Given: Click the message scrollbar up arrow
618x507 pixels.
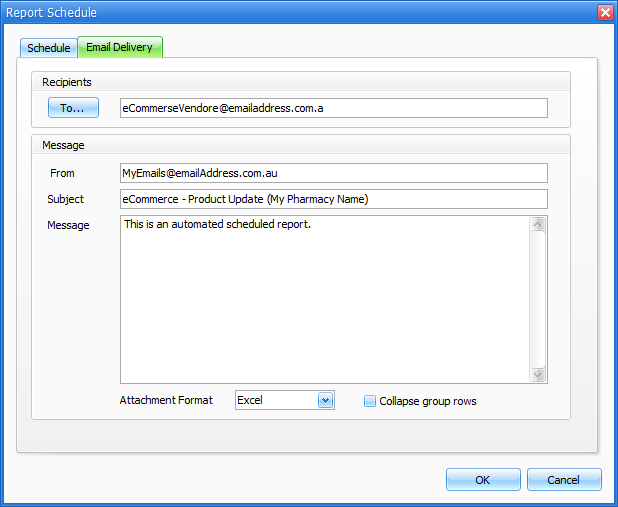Looking at the screenshot, I should [x=538, y=225].
